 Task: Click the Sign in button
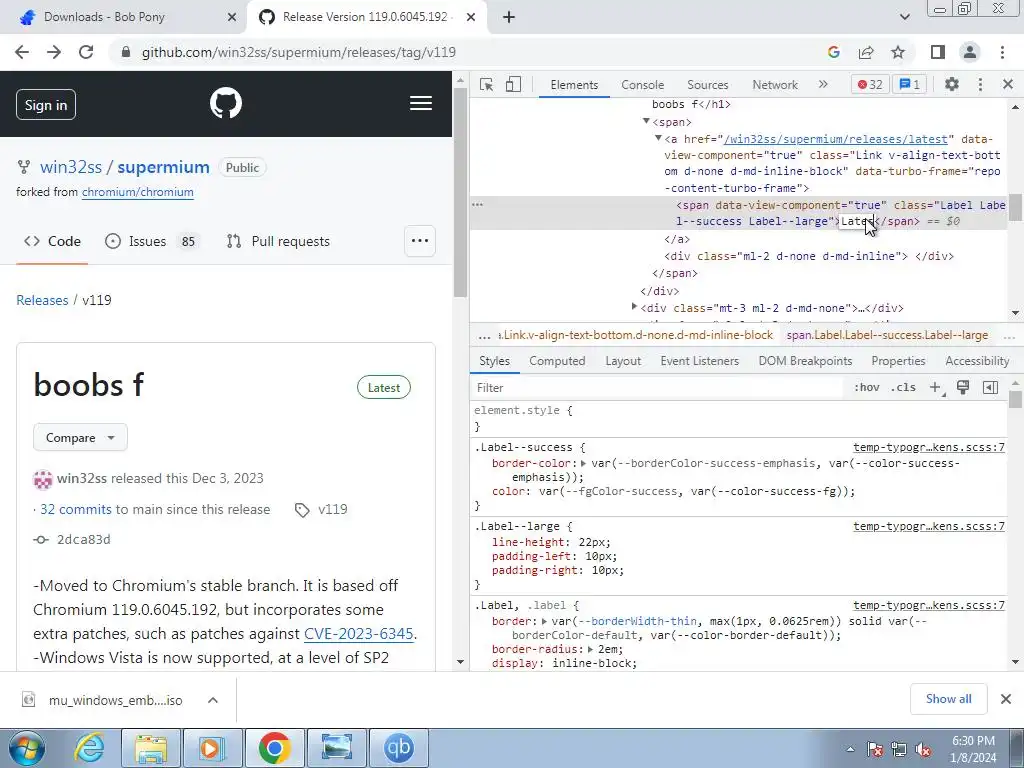46,104
